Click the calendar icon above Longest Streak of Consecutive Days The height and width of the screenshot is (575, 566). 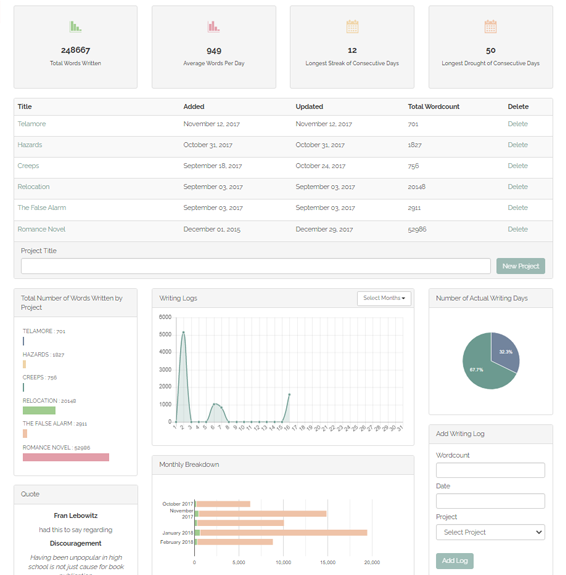pos(352,26)
